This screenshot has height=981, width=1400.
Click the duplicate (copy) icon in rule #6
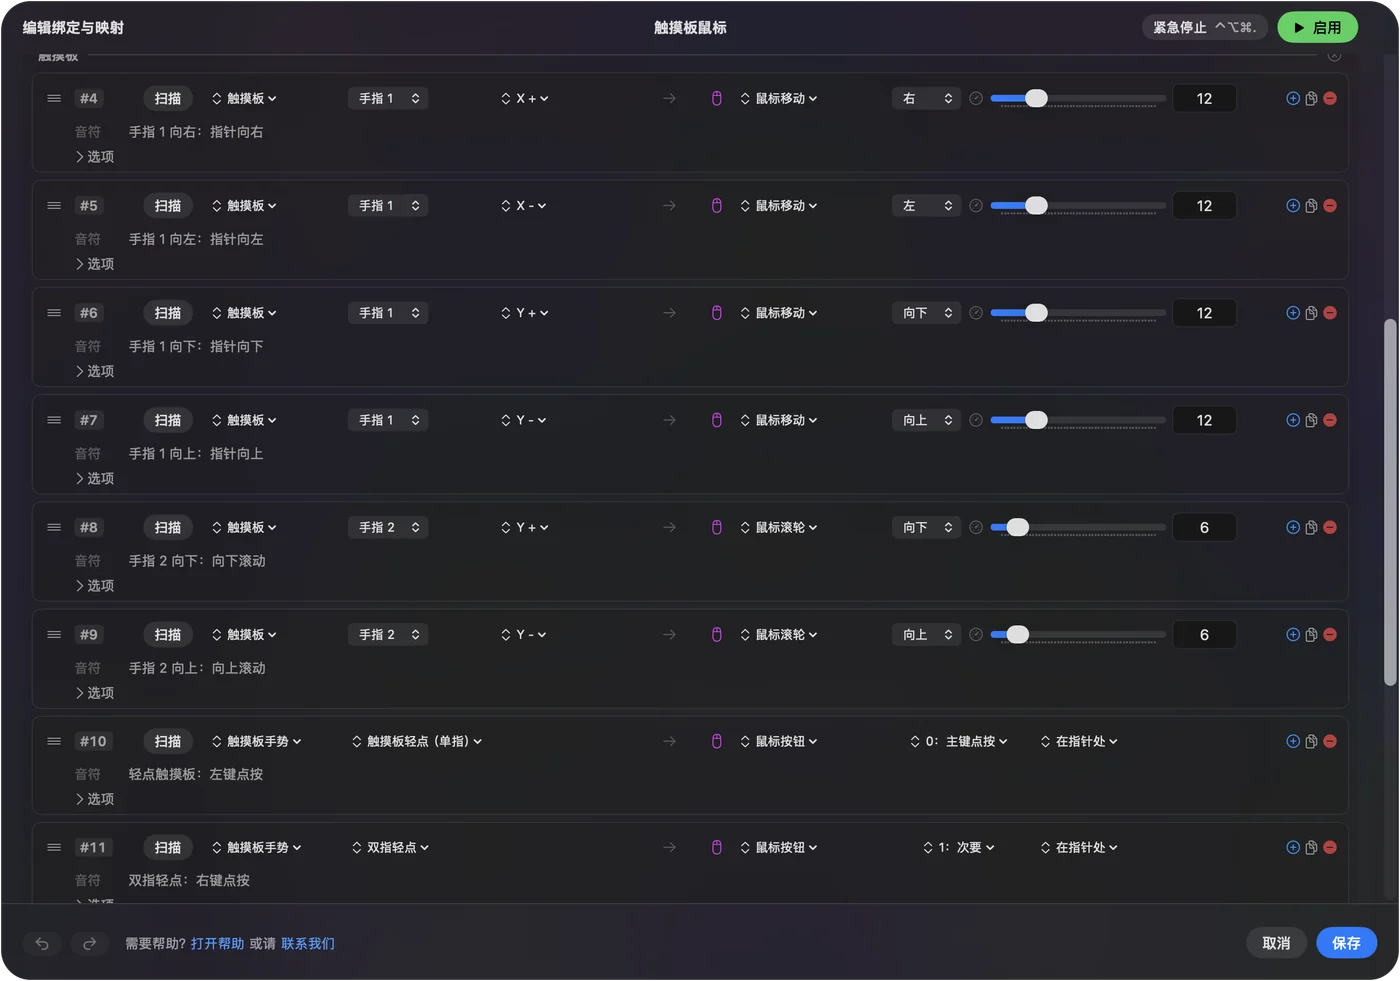(x=1311, y=313)
